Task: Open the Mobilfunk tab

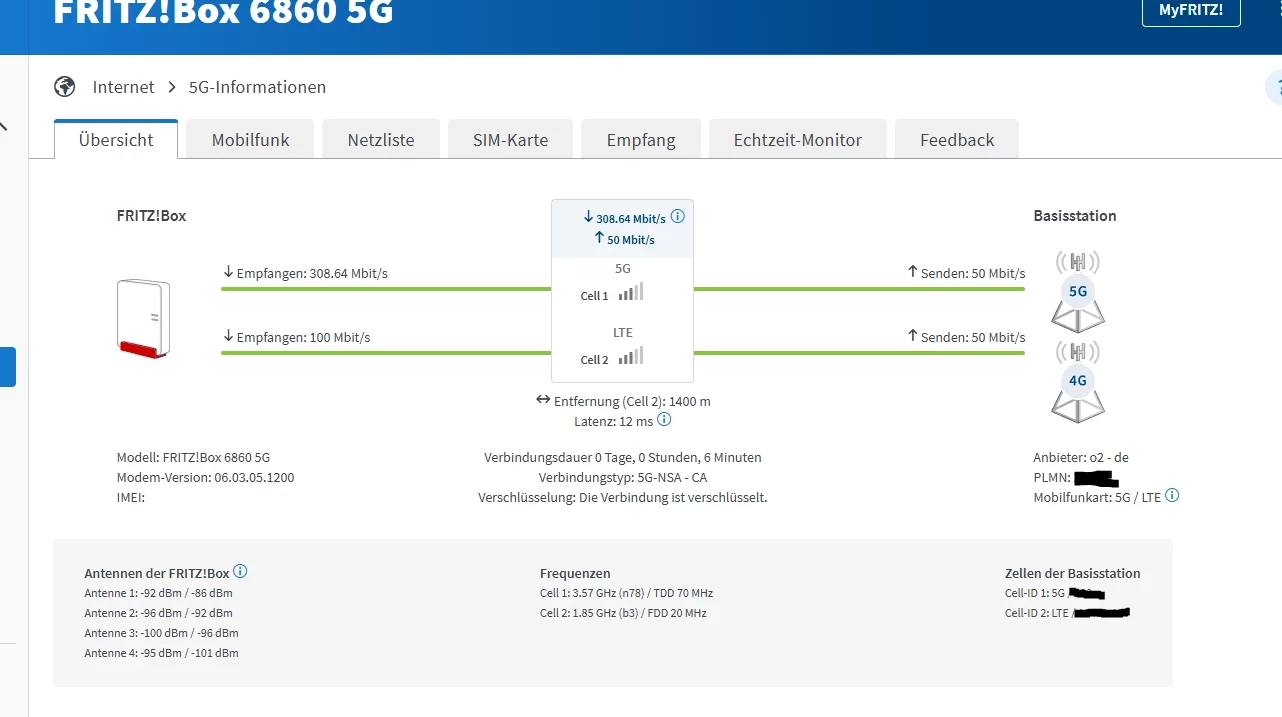Action: [250, 140]
